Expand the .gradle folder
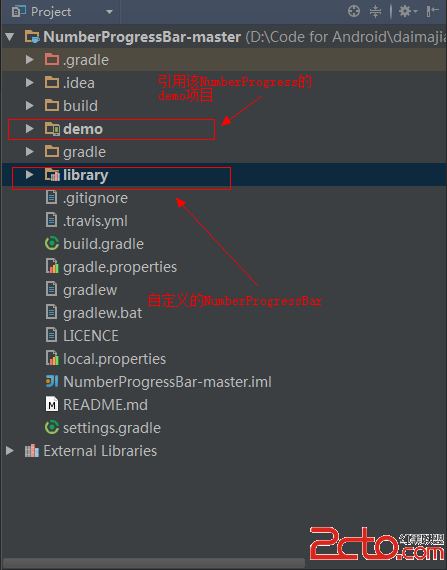 [x=29, y=60]
